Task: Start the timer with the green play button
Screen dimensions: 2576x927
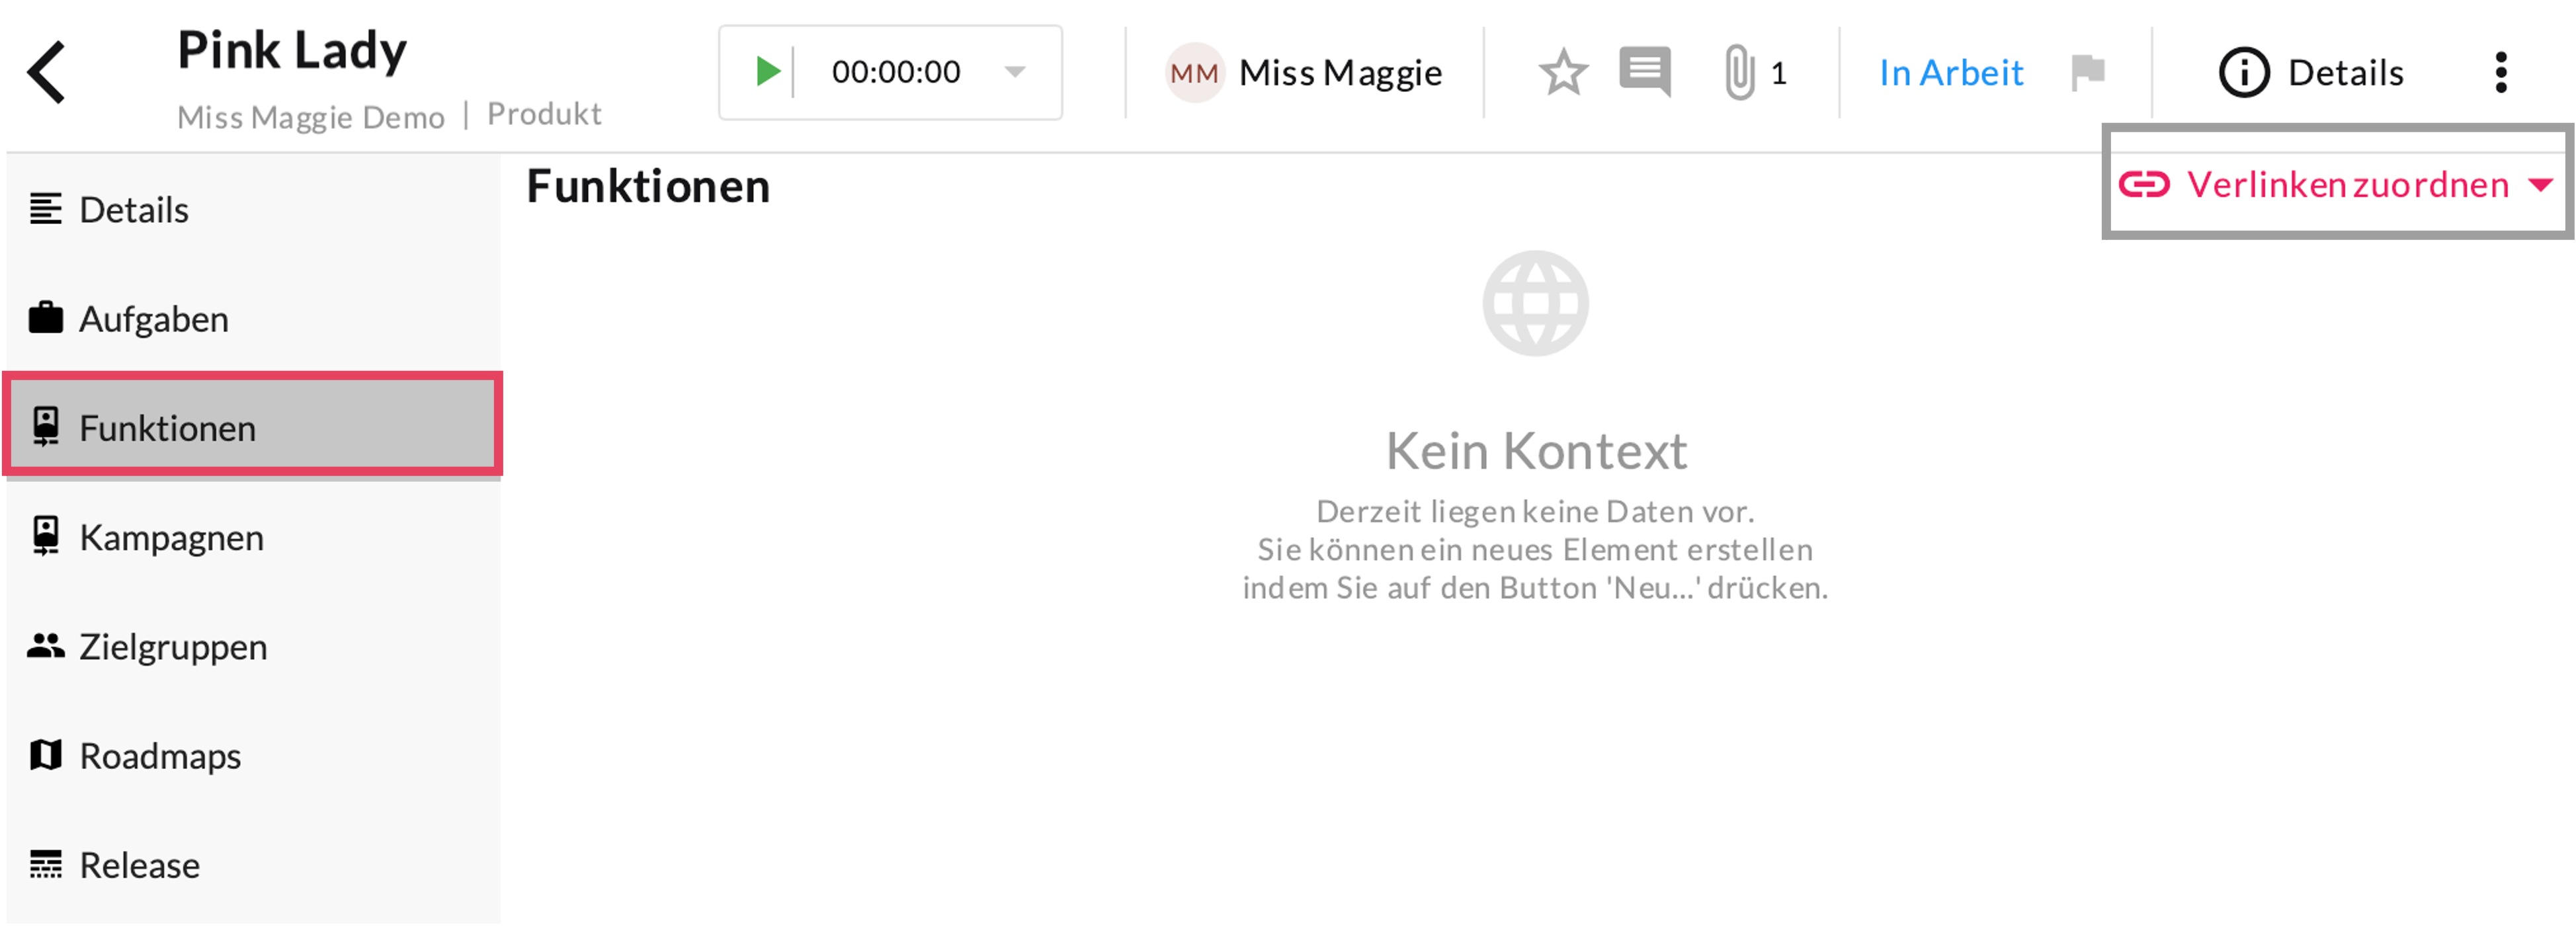Action: (x=767, y=72)
